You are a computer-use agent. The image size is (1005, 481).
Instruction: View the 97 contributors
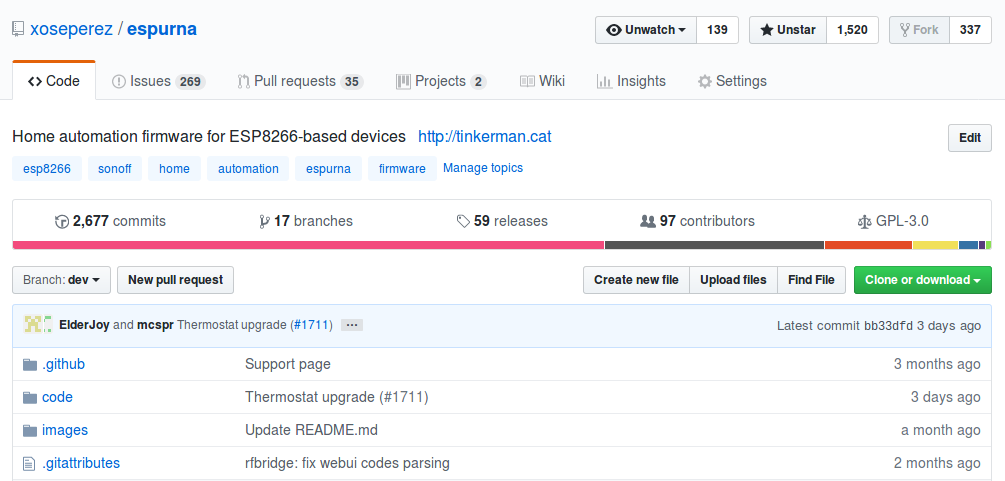click(697, 221)
